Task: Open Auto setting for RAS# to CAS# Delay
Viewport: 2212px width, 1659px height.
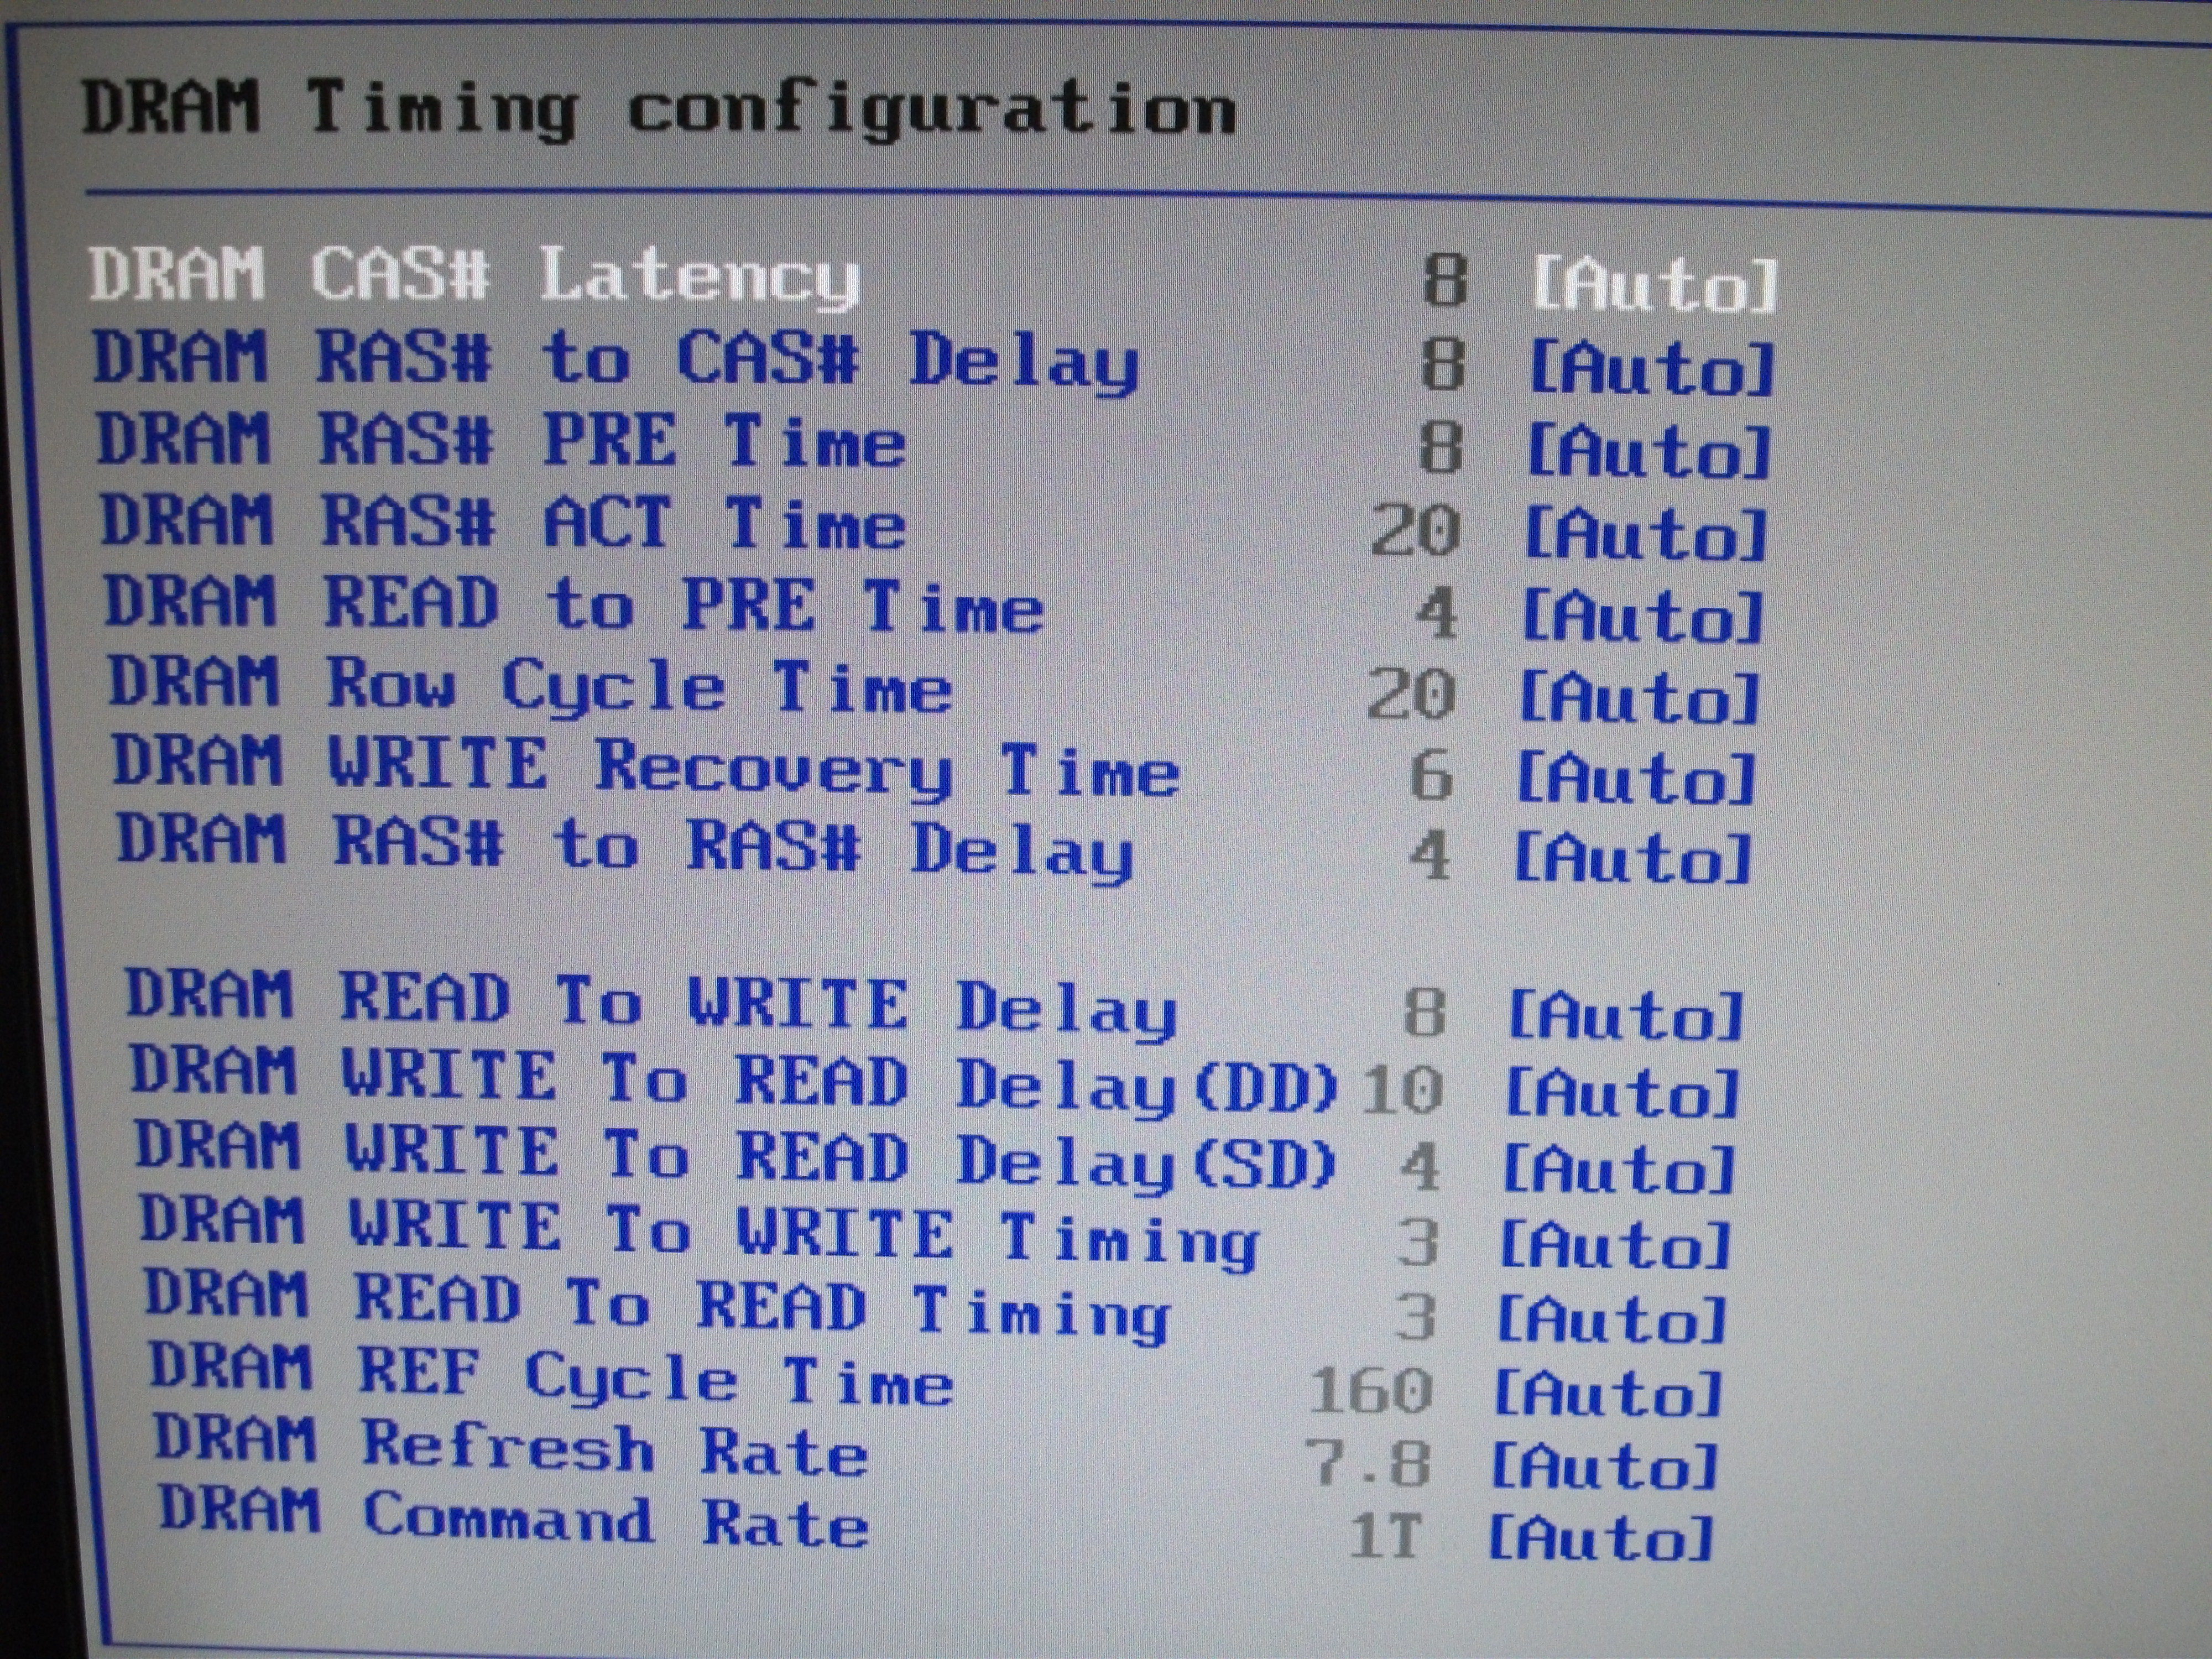Action: pyautogui.click(x=1651, y=369)
